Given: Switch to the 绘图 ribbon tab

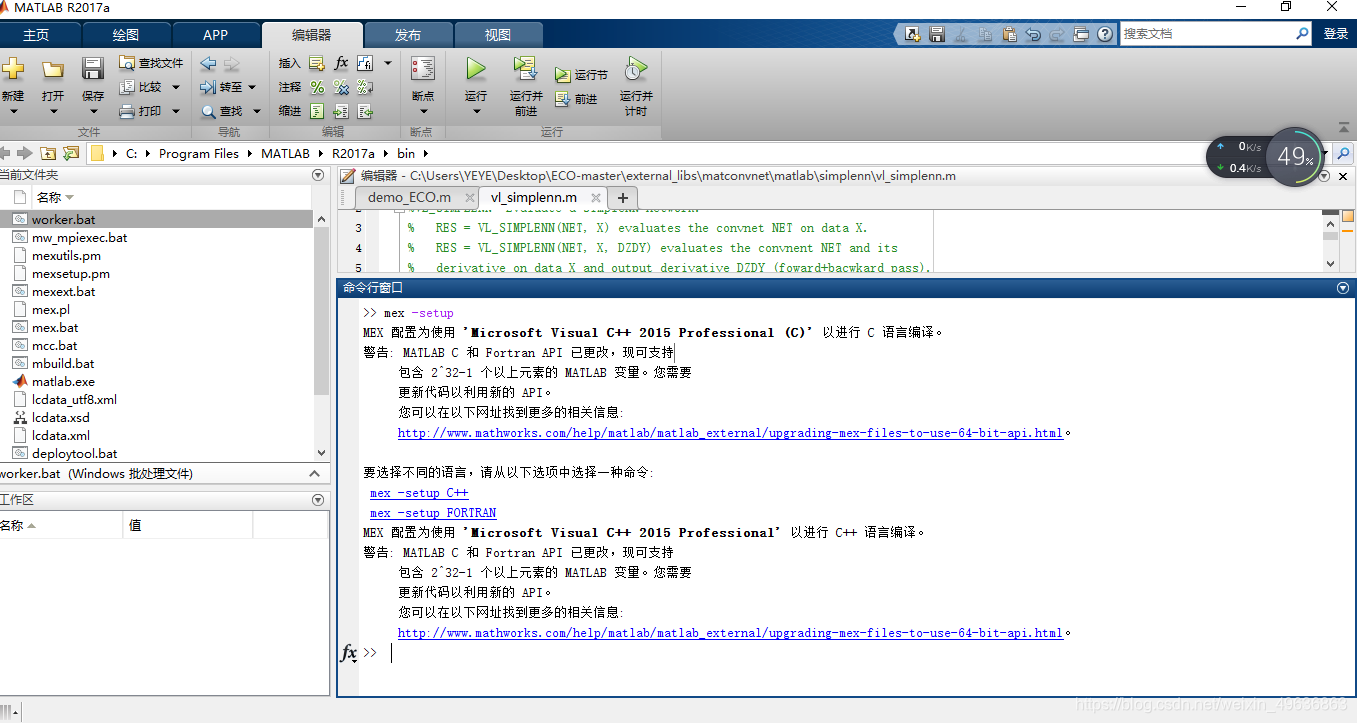Looking at the screenshot, I should pyautogui.click(x=126, y=35).
